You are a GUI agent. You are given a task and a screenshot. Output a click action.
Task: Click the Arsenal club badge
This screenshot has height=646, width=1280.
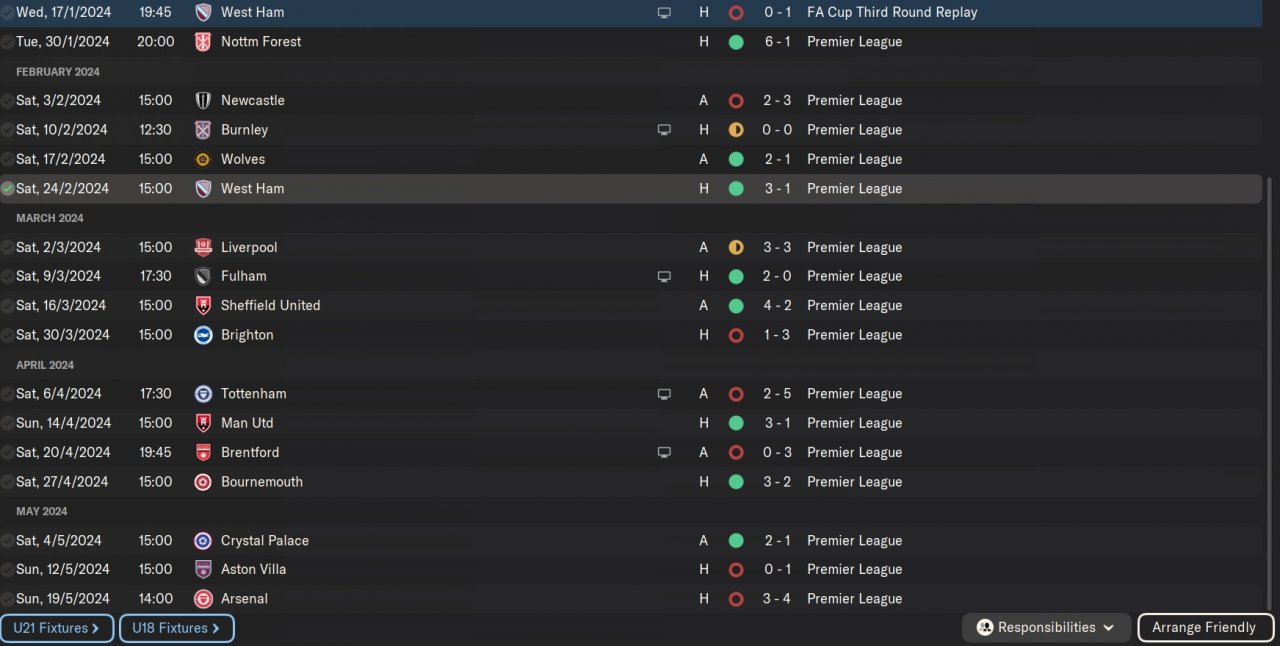[203, 599]
